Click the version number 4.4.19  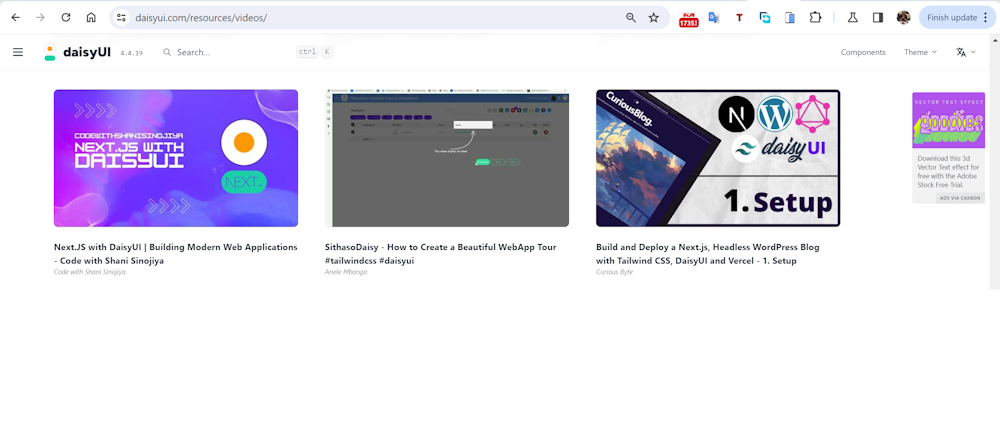click(131, 53)
